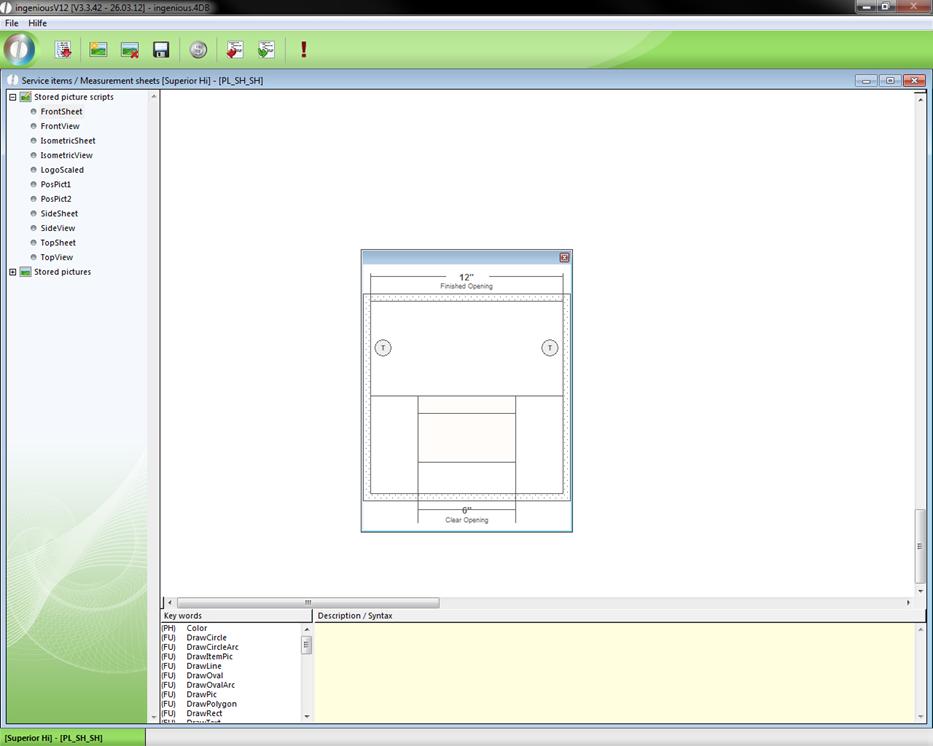This screenshot has width=933, height=746.
Task: Choose the DrawPolygon keyword entry
Action: 211,704
